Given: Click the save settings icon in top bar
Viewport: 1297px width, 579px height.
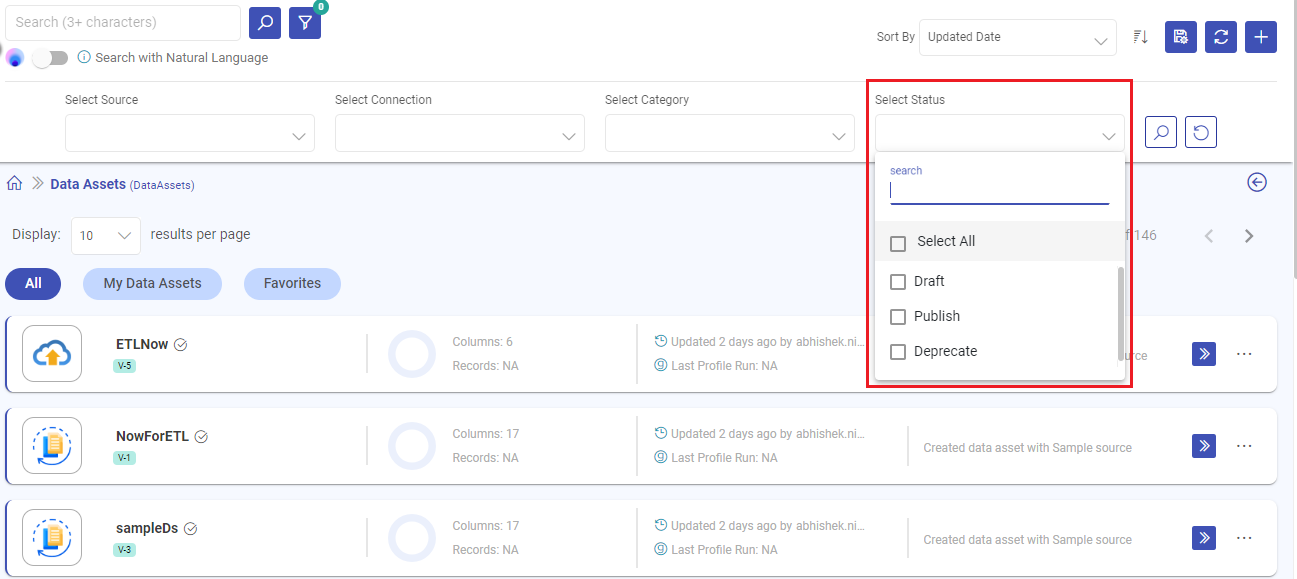Looking at the screenshot, I should click(x=1180, y=37).
